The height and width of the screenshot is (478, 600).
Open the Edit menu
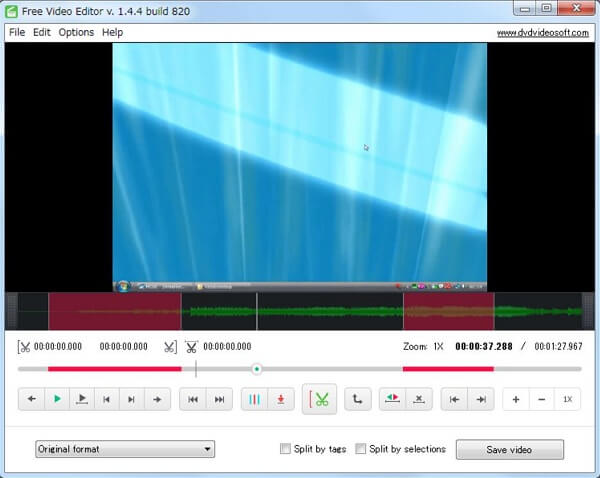(42, 32)
